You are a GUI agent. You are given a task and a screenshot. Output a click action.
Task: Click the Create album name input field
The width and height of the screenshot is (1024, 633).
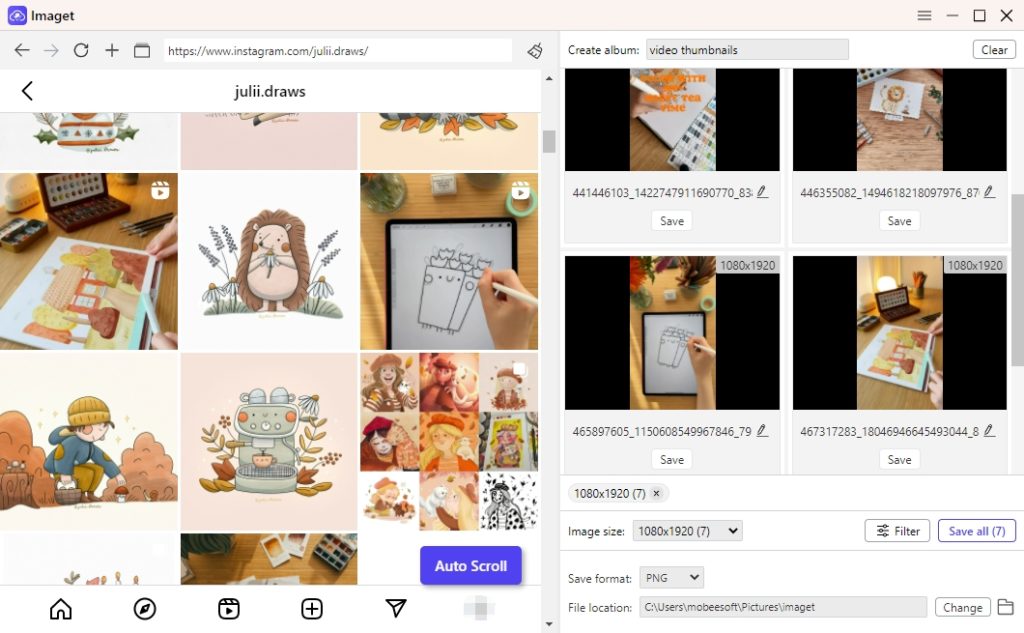[747, 49]
